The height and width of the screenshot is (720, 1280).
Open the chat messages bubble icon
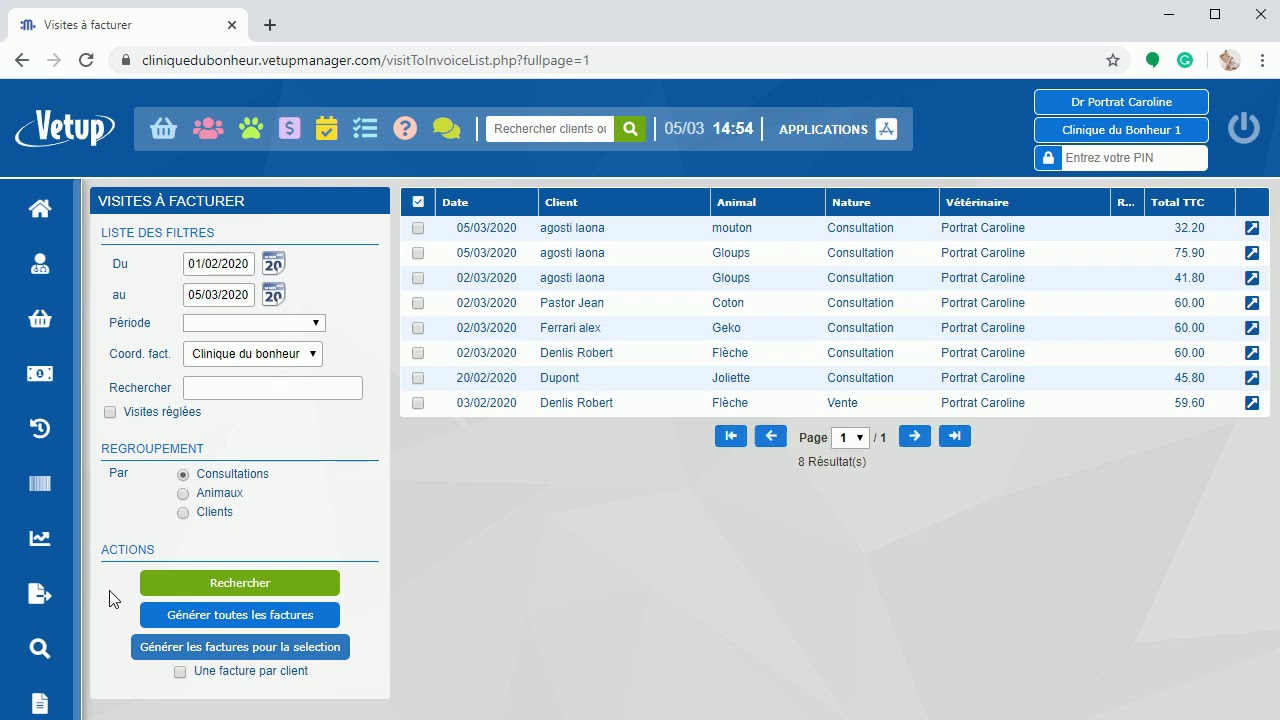coord(446,129)
